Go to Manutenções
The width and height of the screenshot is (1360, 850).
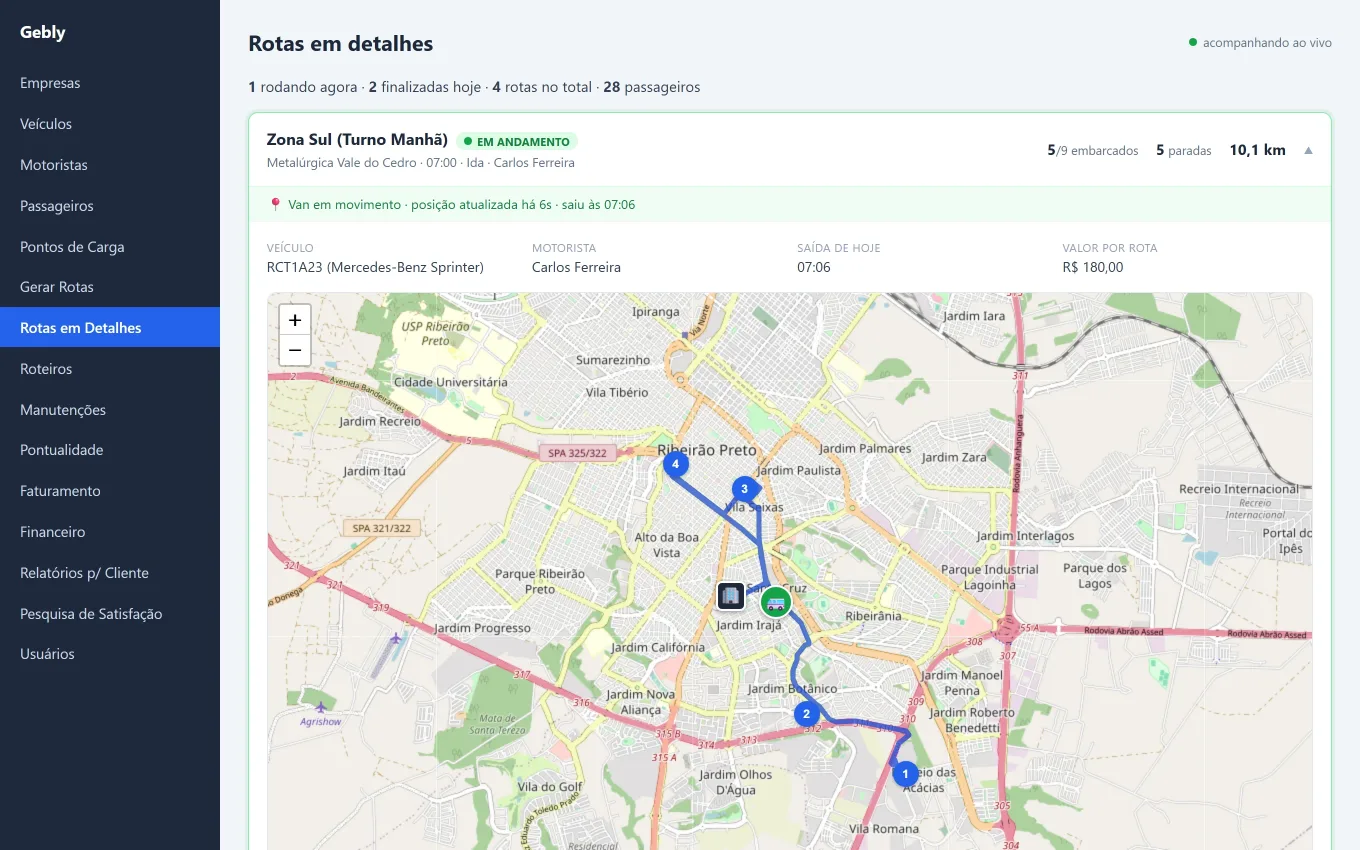110,410
